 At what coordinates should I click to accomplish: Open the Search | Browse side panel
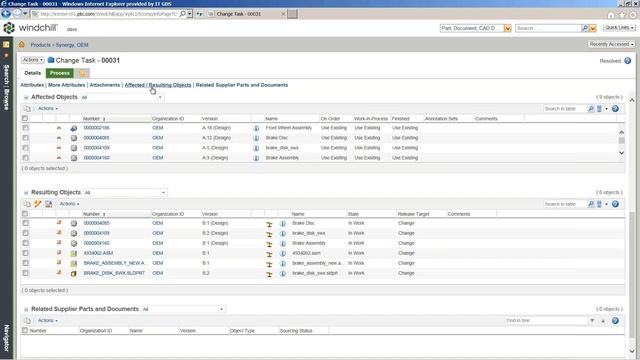[x=6, y=87]
